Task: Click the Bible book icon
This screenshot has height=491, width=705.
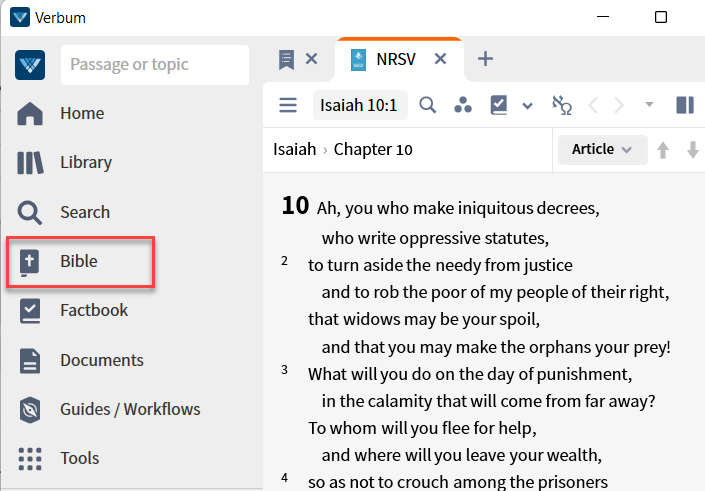Action: (30, 262)
